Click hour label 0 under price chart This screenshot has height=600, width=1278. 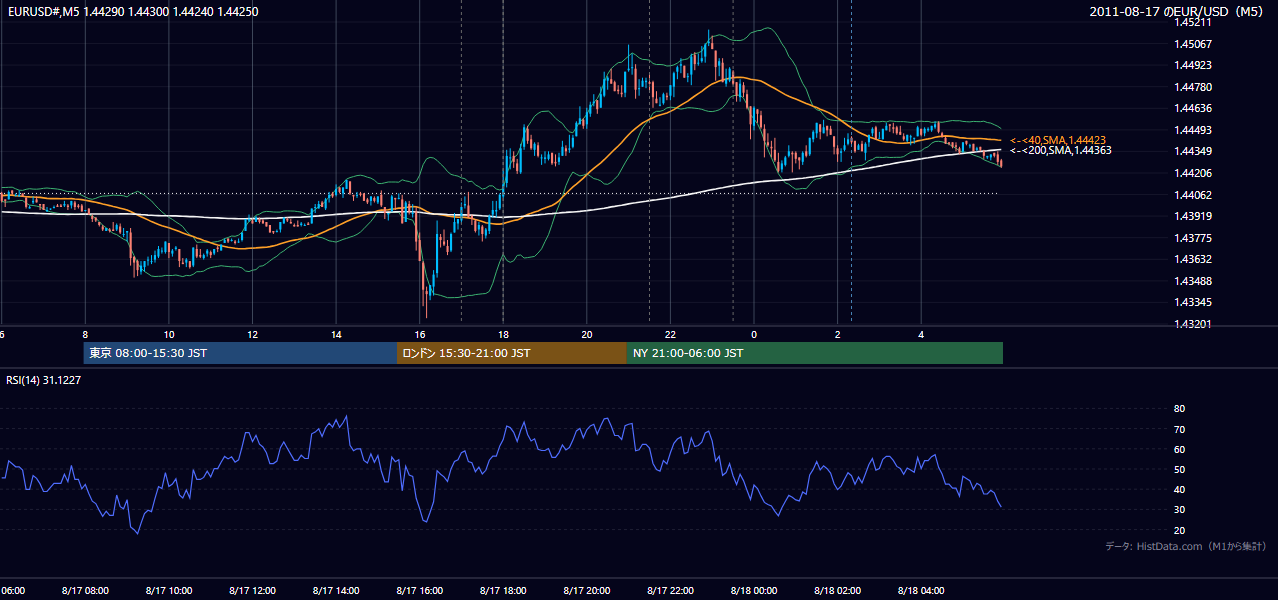(x=754, y=334)
